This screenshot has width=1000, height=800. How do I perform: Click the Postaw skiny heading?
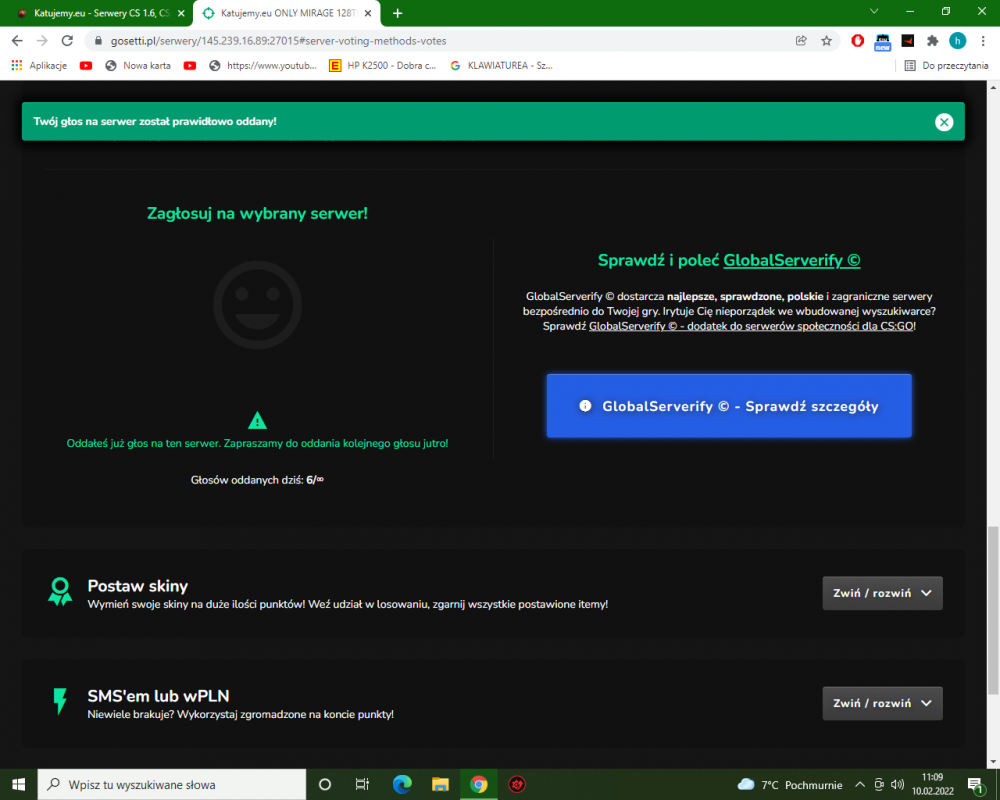138,586
